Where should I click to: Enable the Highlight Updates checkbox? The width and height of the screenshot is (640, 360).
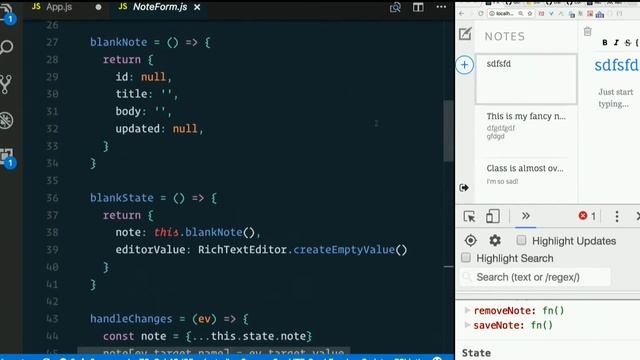coord(521,240)
